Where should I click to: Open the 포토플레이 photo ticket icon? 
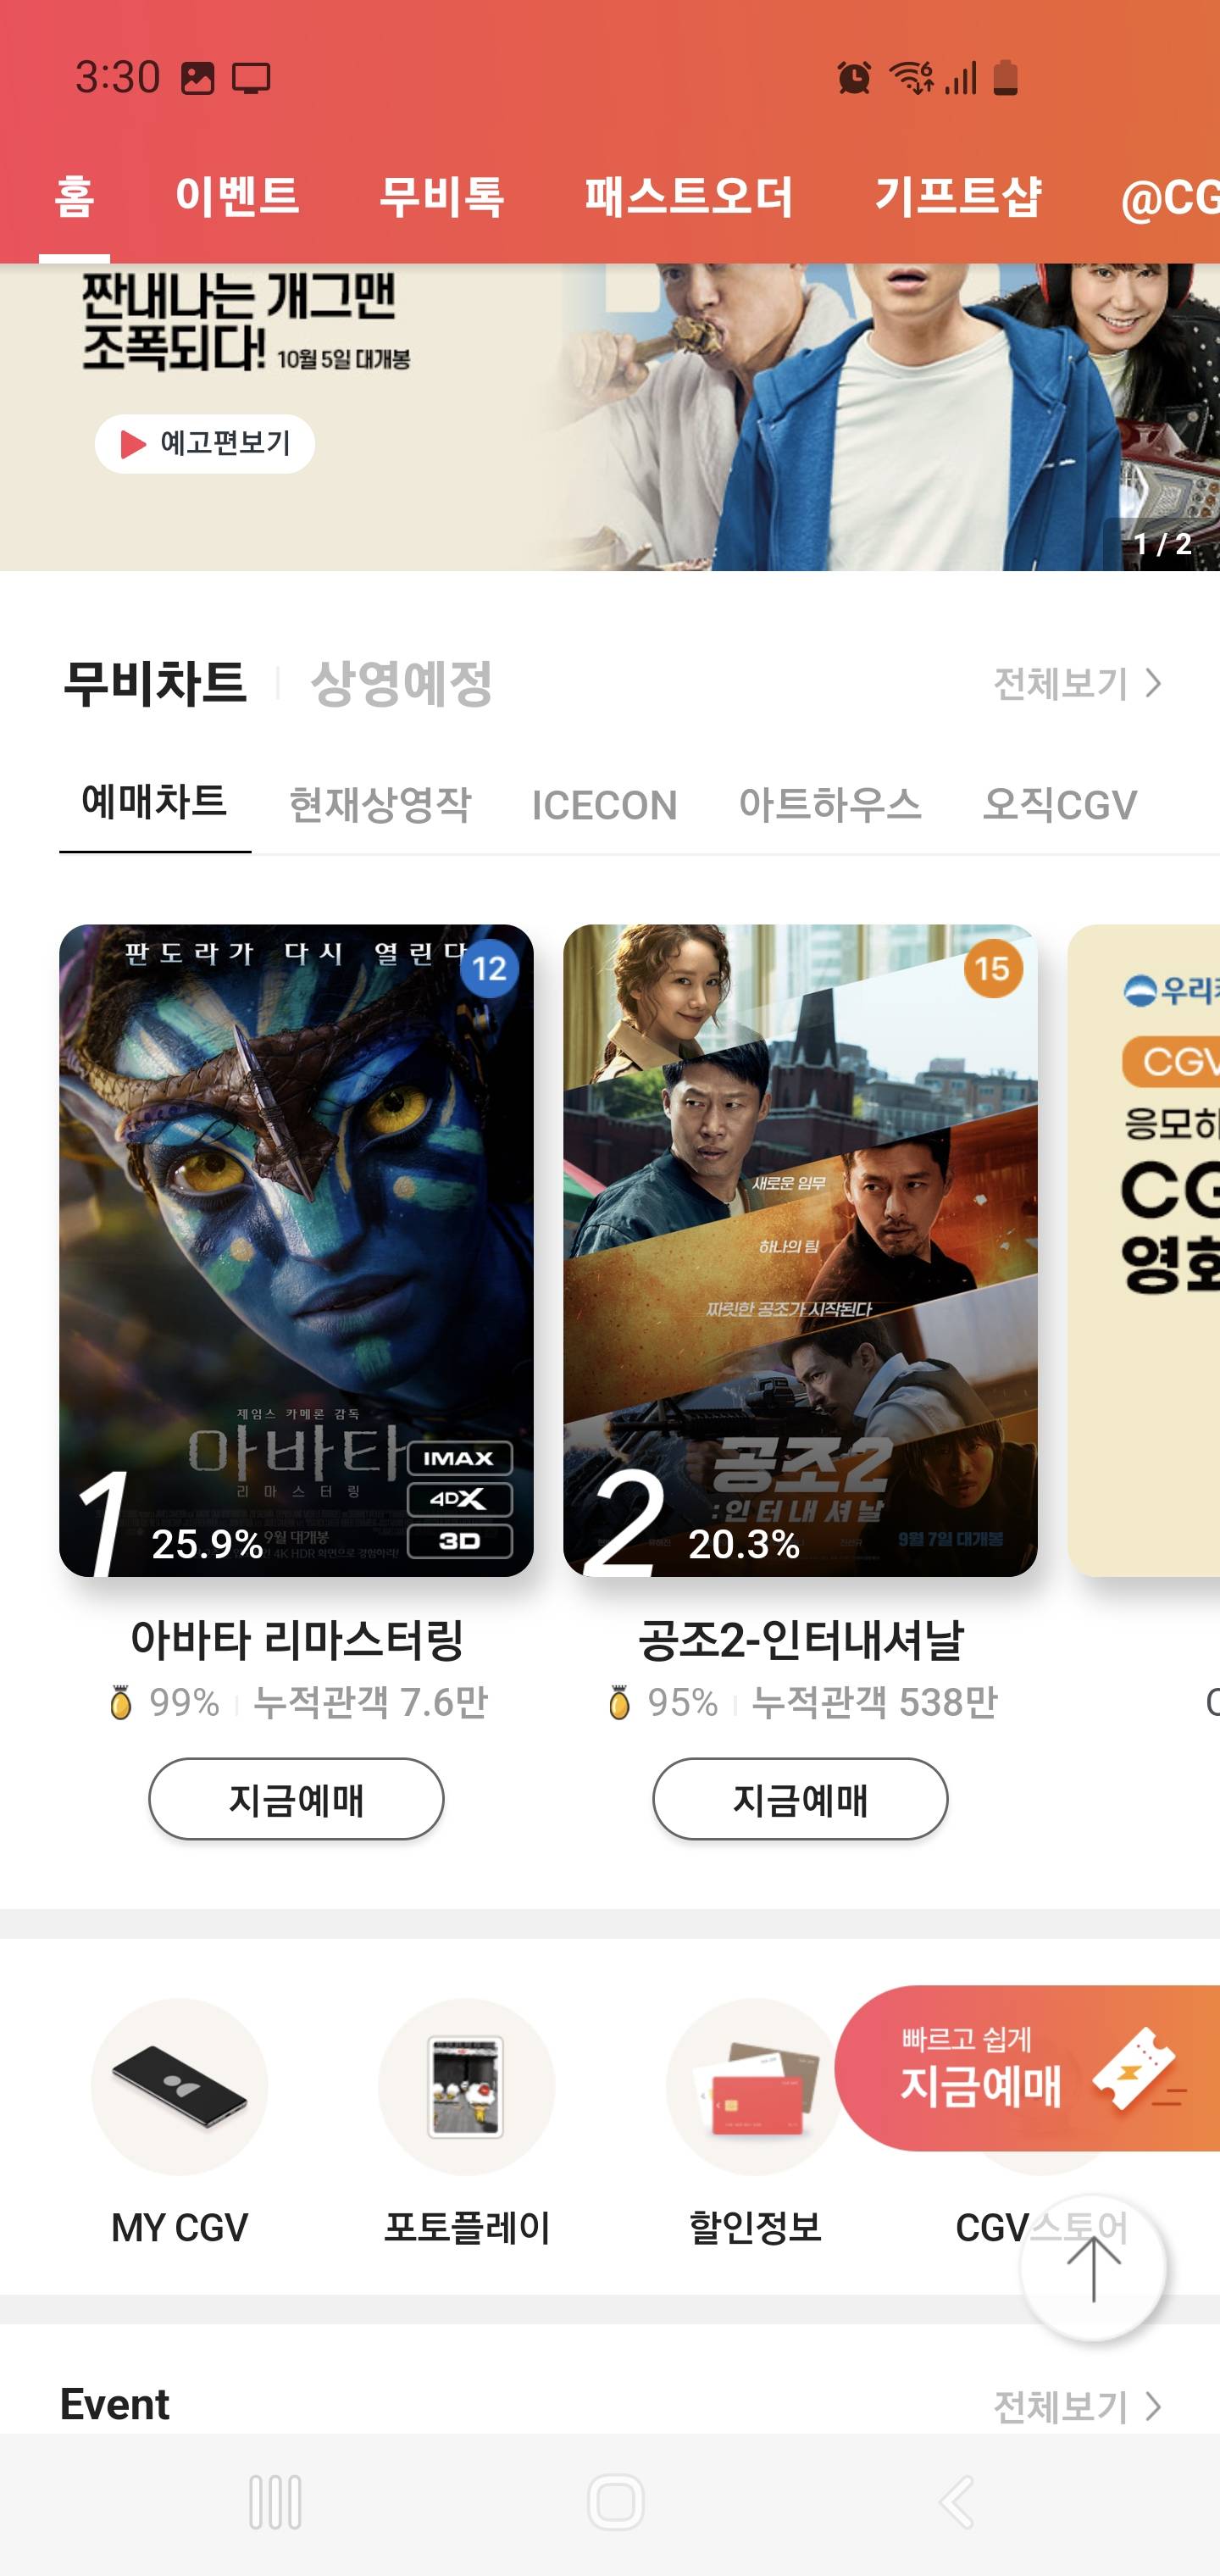(x=466, y=2087)
